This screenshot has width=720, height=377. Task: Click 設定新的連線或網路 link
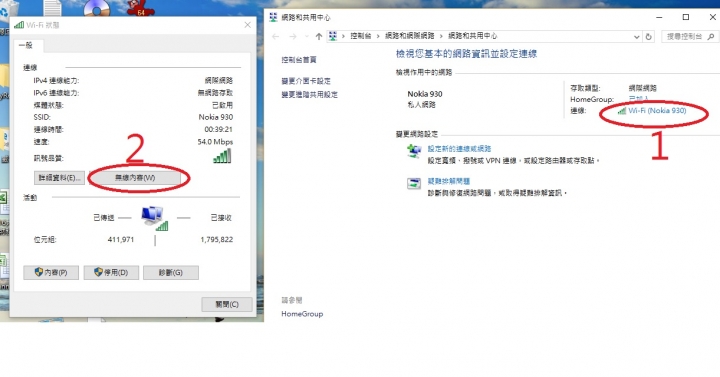pos(459,149)
